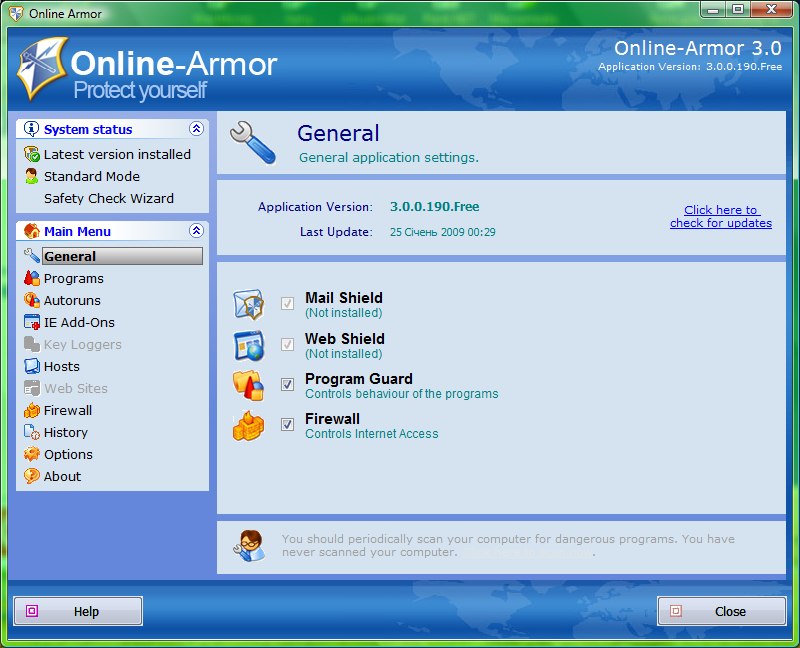Image resolution: width=800 pixels, height=648 pixels.
Task: Open the IE Add-Ons menu item
Action: coord(79,322)
